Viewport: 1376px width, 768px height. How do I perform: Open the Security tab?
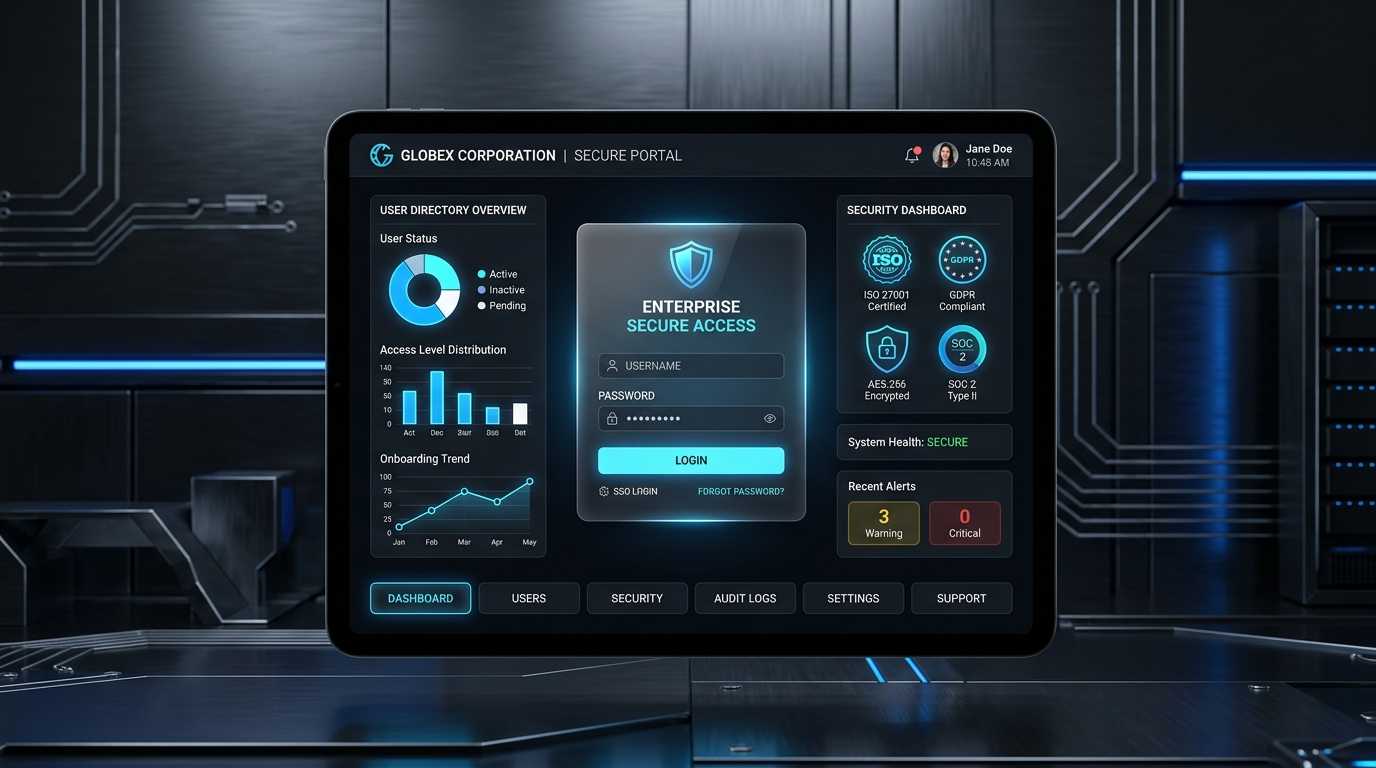637,598
